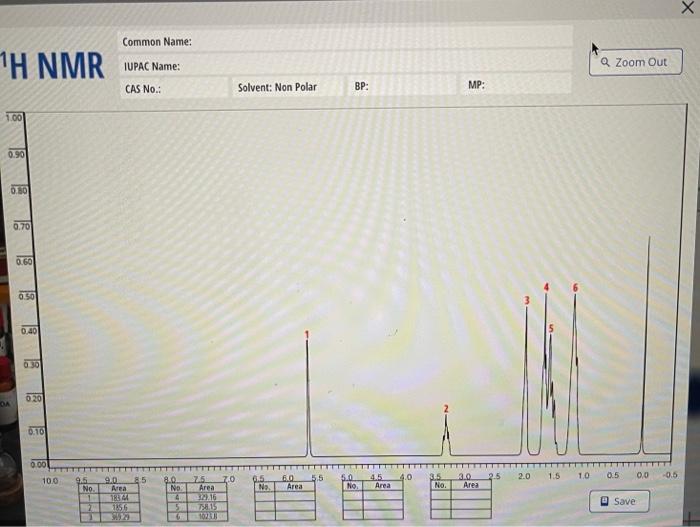Click area value 183.44 in table
This screenshot has width=700, height=527.
(x=119, y=498)
